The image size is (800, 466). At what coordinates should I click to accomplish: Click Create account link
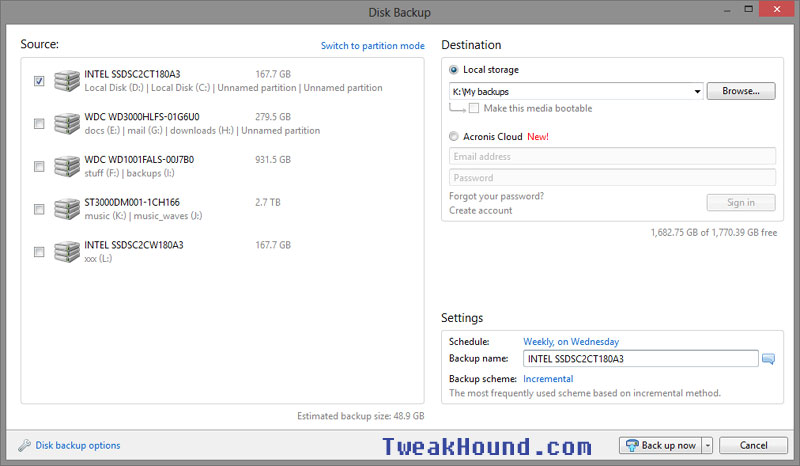(481, 210)
